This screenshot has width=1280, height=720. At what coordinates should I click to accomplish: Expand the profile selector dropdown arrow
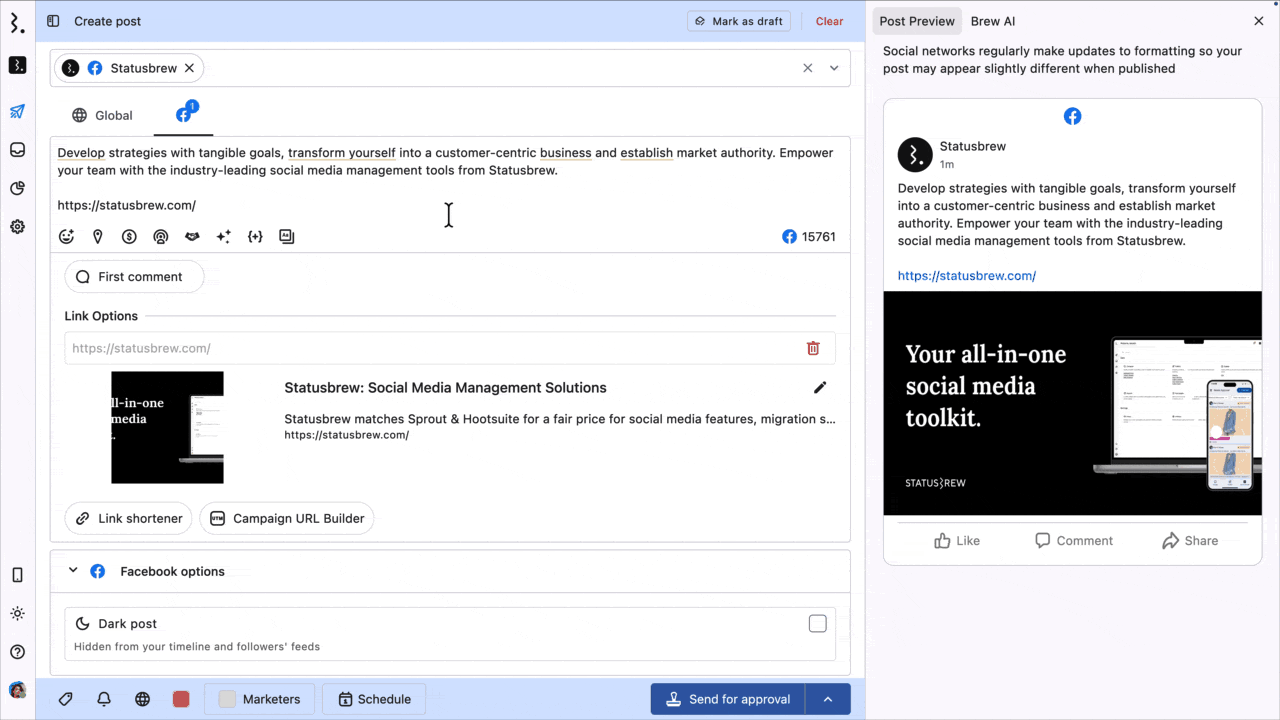coord(834,68)
